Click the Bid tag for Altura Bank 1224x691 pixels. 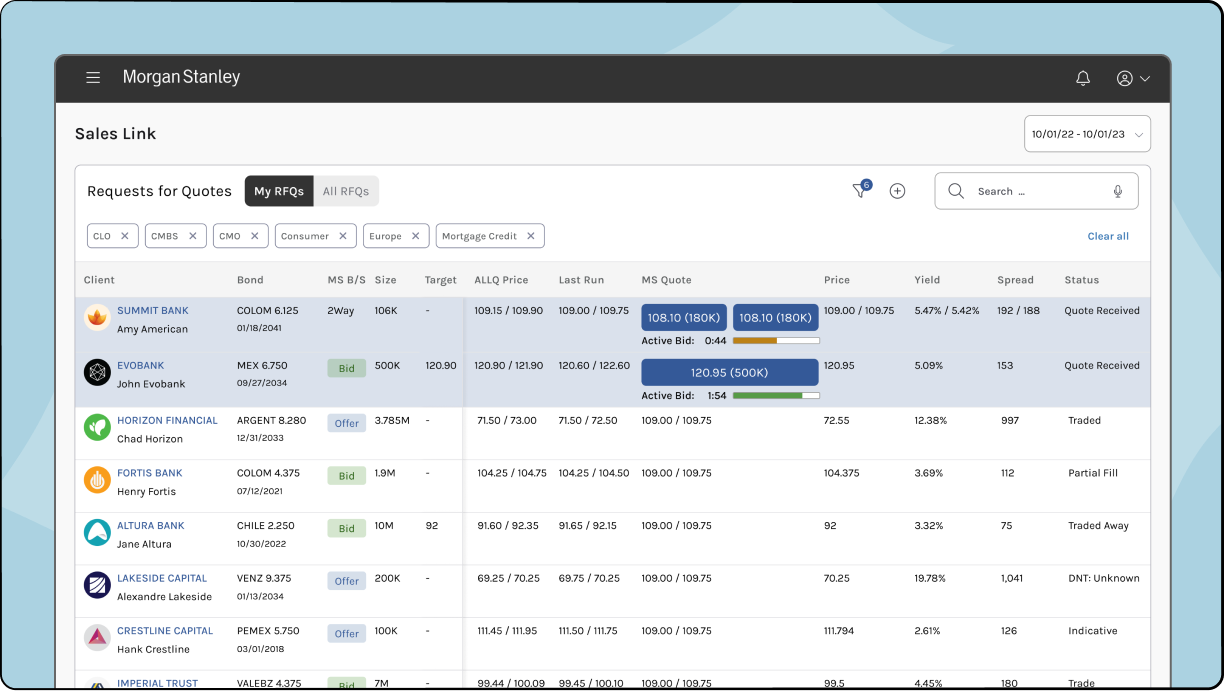(346, 529)
